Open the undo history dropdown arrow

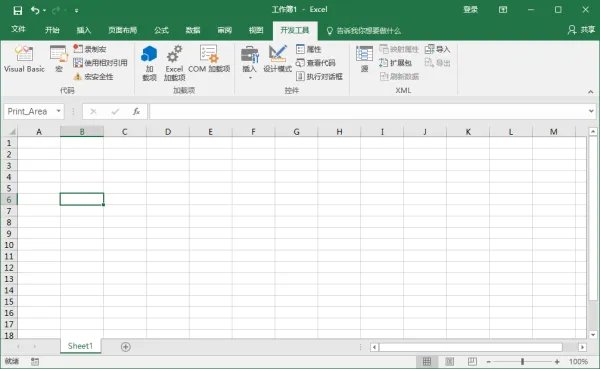(44, 10)
